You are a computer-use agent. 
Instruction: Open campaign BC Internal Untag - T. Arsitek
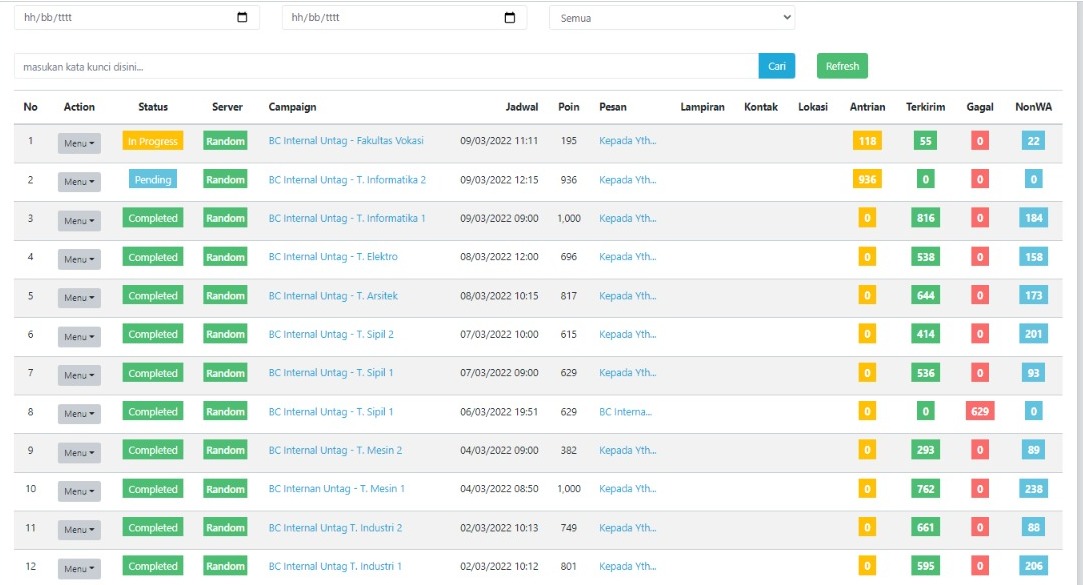coord(333,296)
